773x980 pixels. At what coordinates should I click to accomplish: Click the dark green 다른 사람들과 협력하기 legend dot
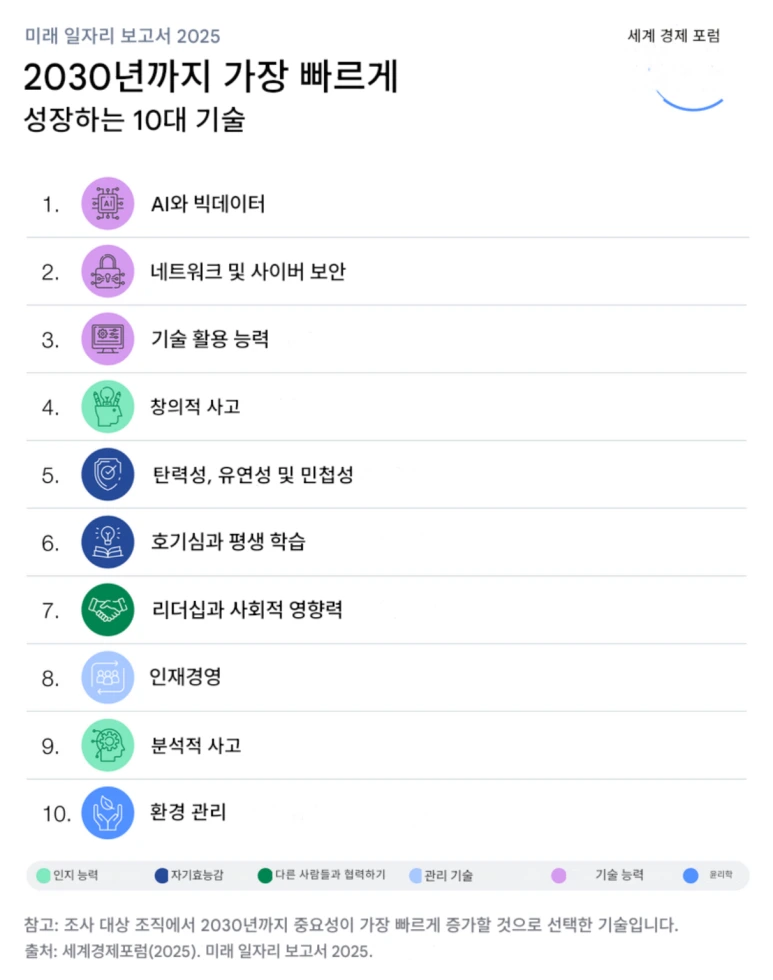[x=265, y=875]
